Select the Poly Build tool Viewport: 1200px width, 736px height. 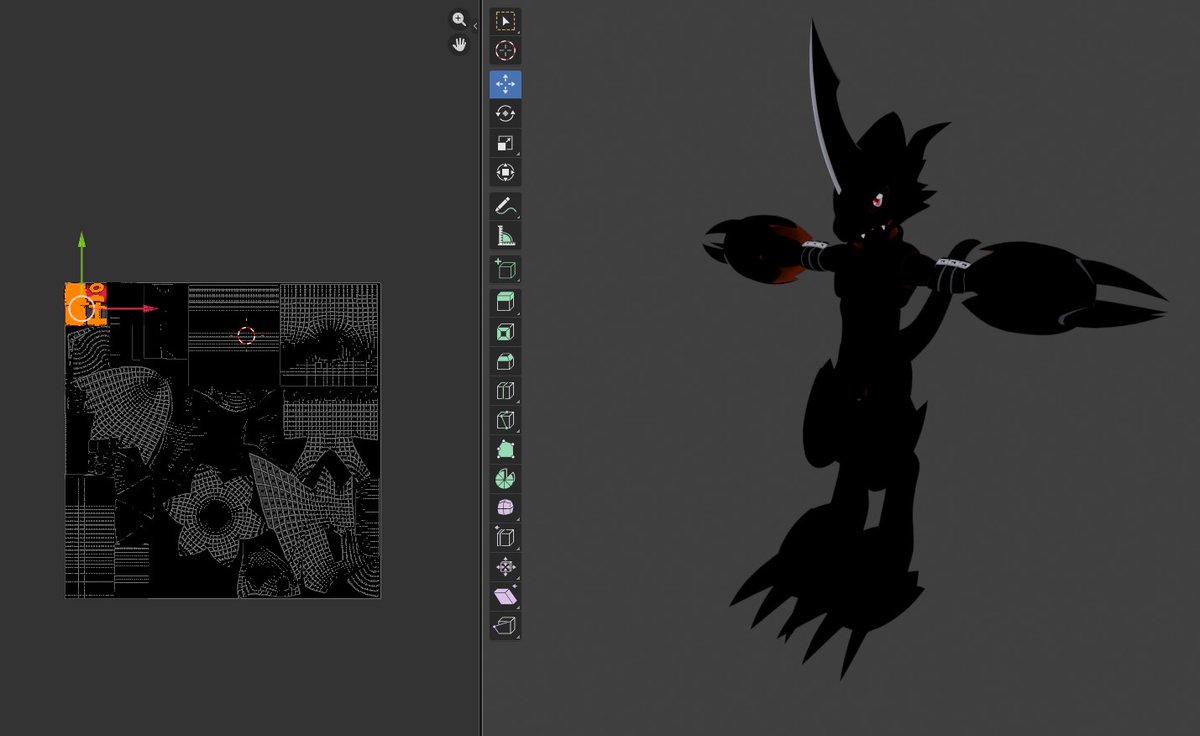coord(505,449)
